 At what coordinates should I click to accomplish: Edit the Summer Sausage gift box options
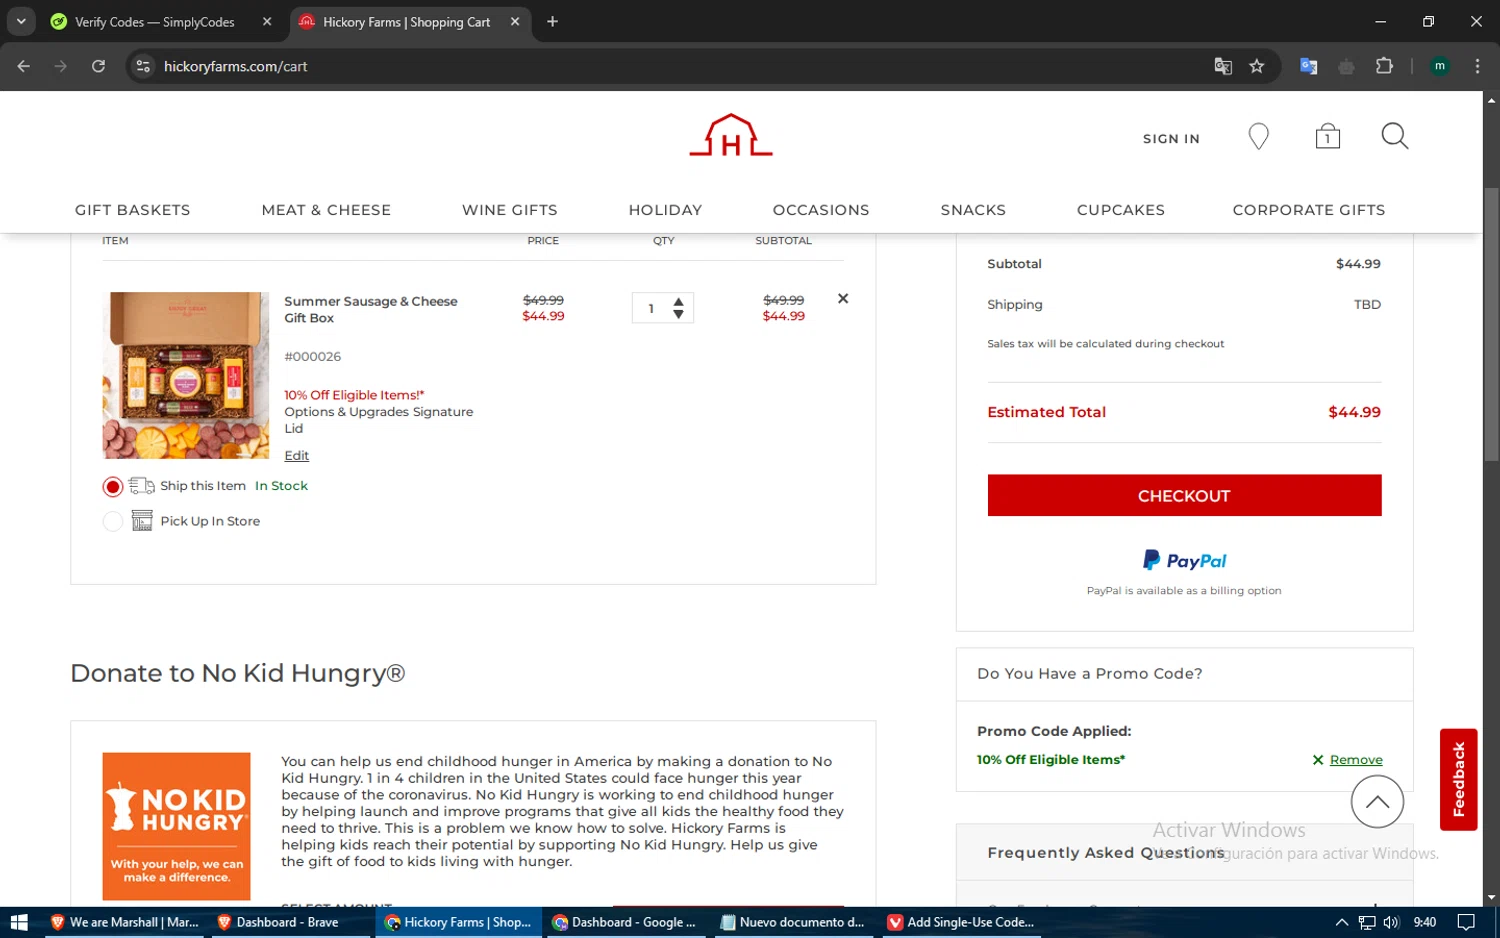coord(297,456)
